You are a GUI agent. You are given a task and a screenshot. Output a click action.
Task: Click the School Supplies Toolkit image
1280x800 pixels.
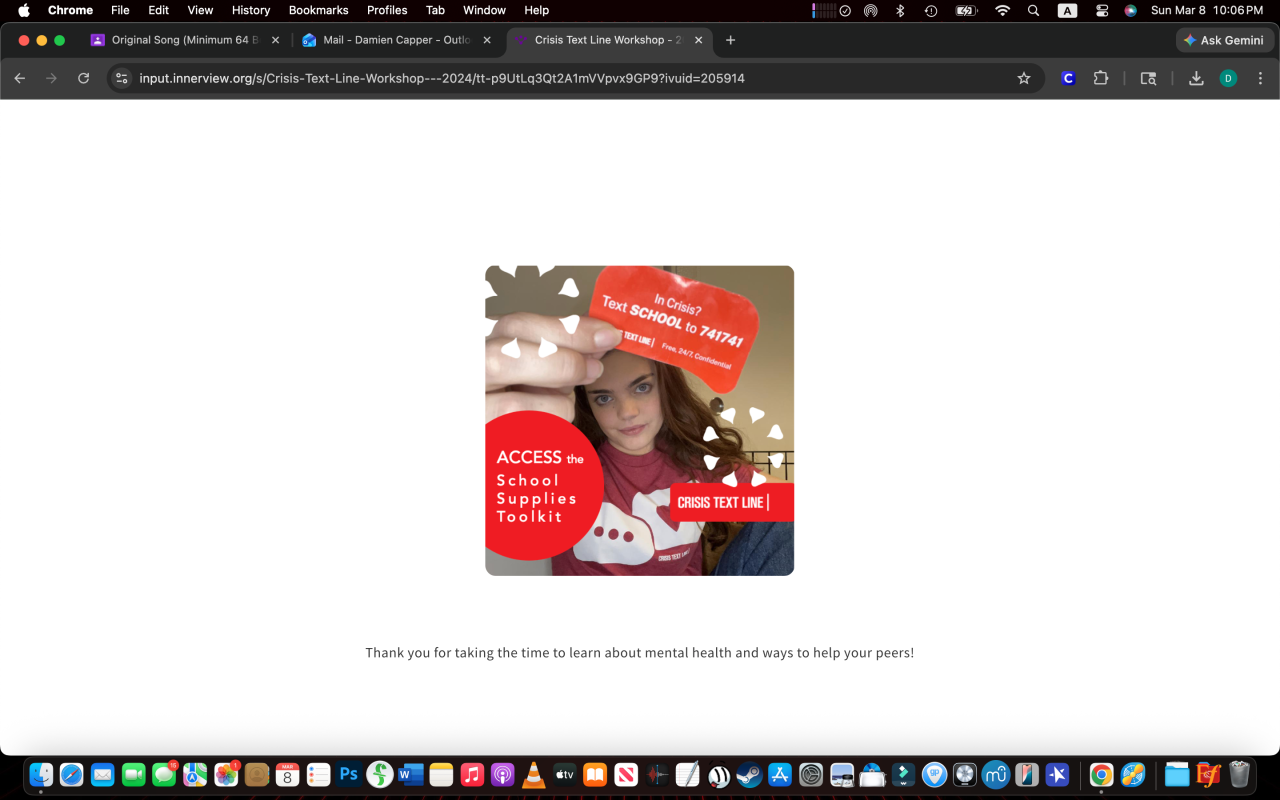(x=640, y=420)
